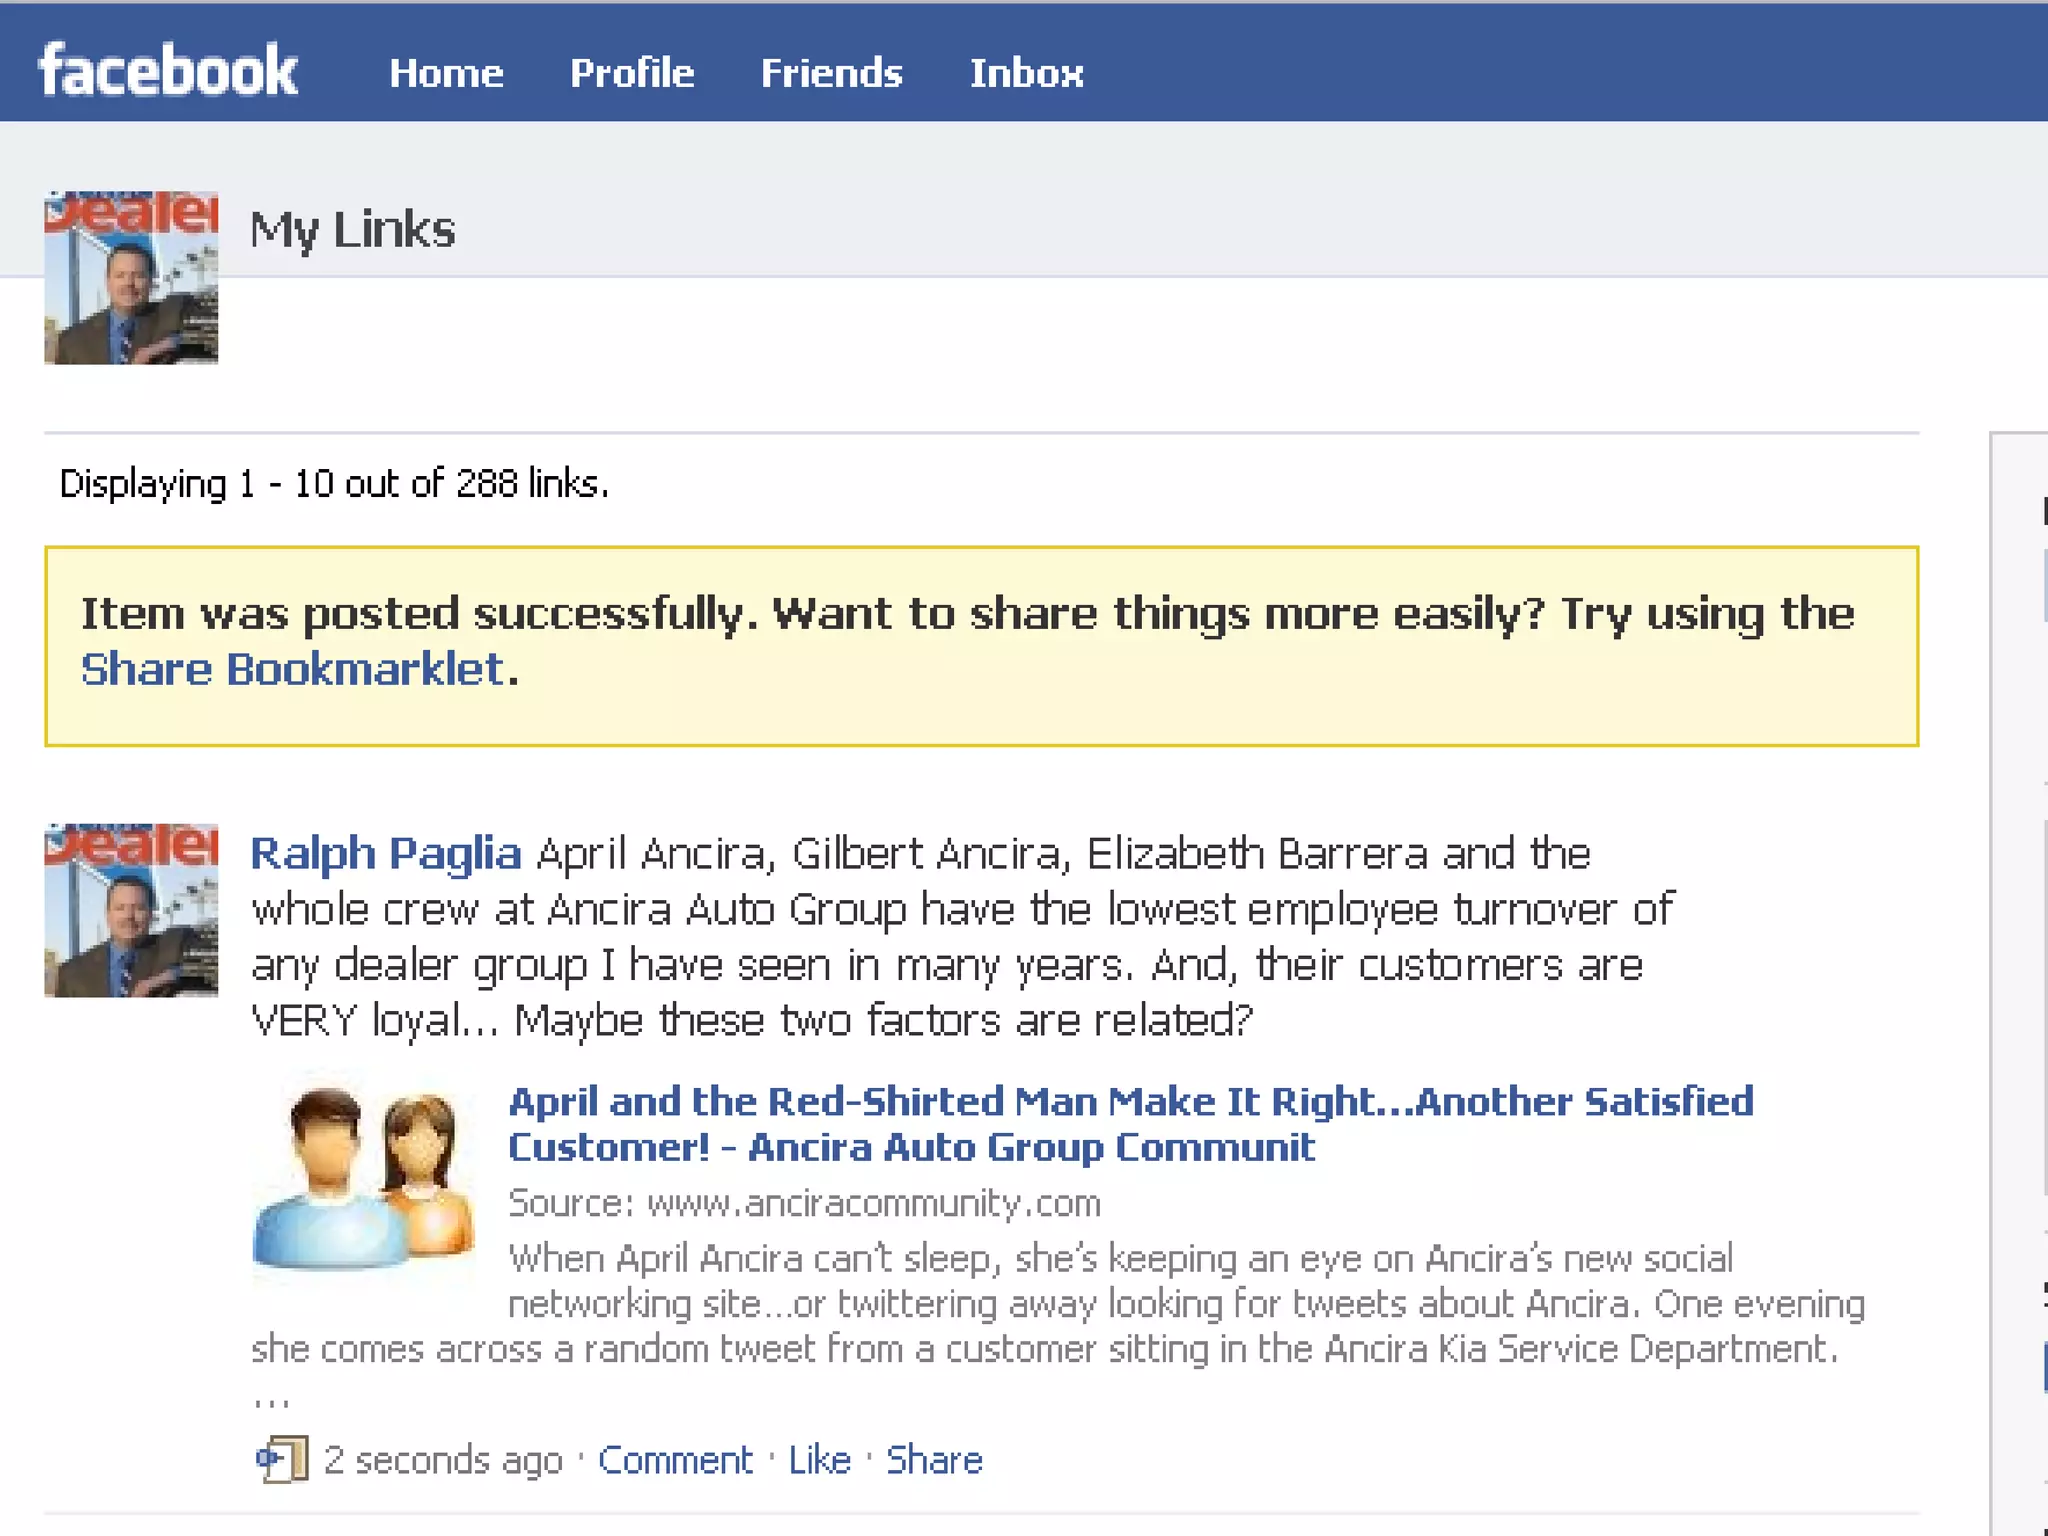Open the Friends menu item
Screen dimensions: 2048x1536
(x=831, y=73)
